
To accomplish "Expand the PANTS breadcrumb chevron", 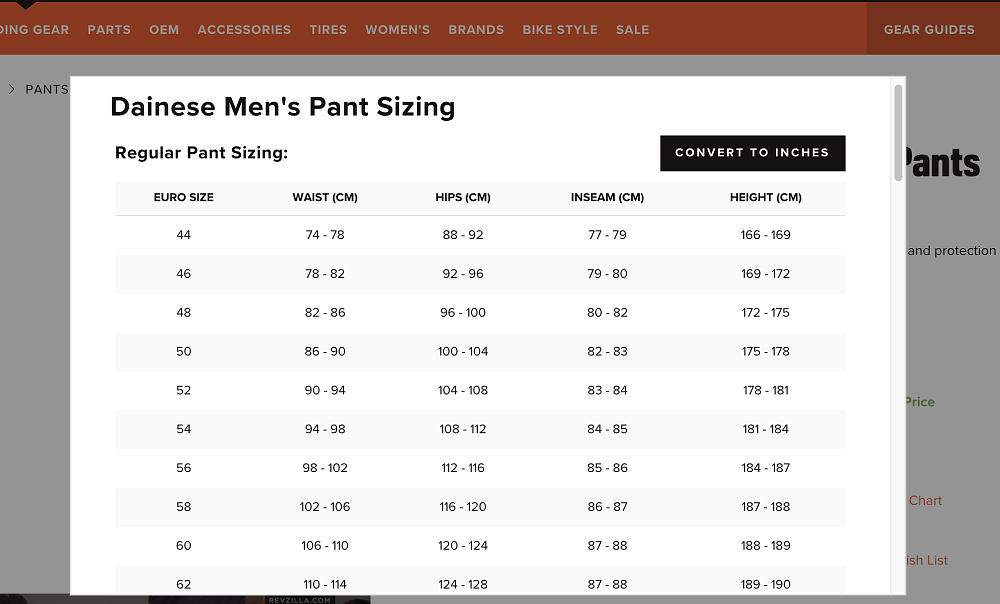I will 11,89.
